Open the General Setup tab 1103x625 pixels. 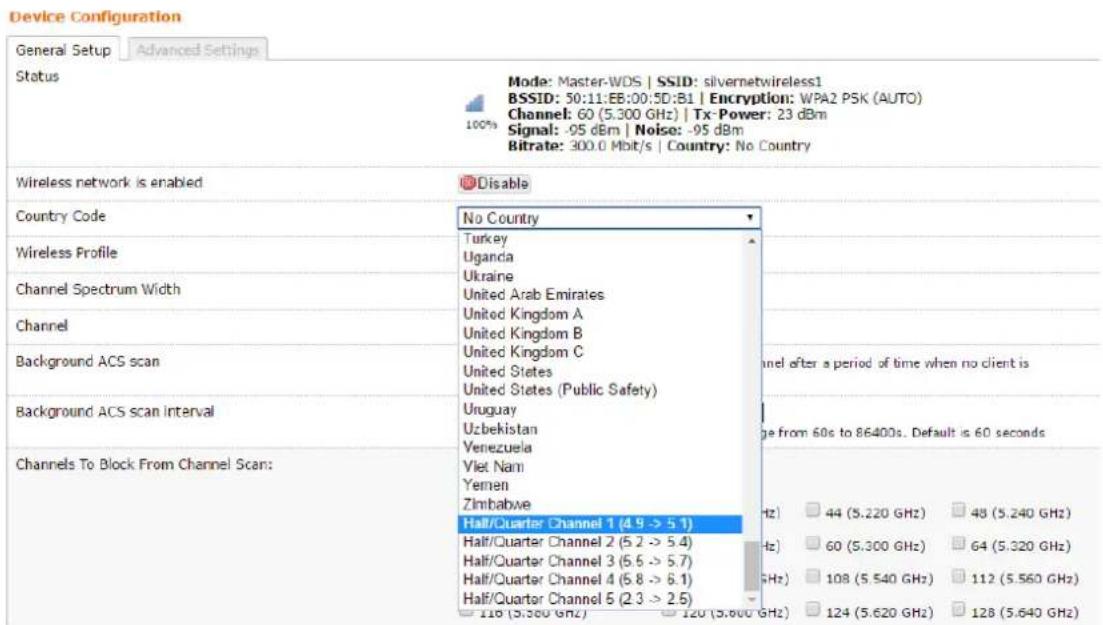point(63,50)
